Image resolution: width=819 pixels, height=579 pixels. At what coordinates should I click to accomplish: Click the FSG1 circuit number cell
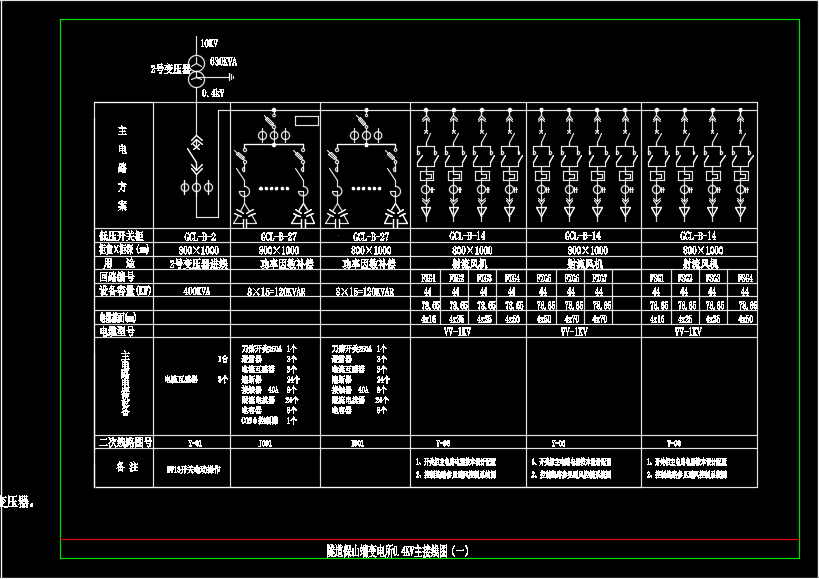[657, 278]
